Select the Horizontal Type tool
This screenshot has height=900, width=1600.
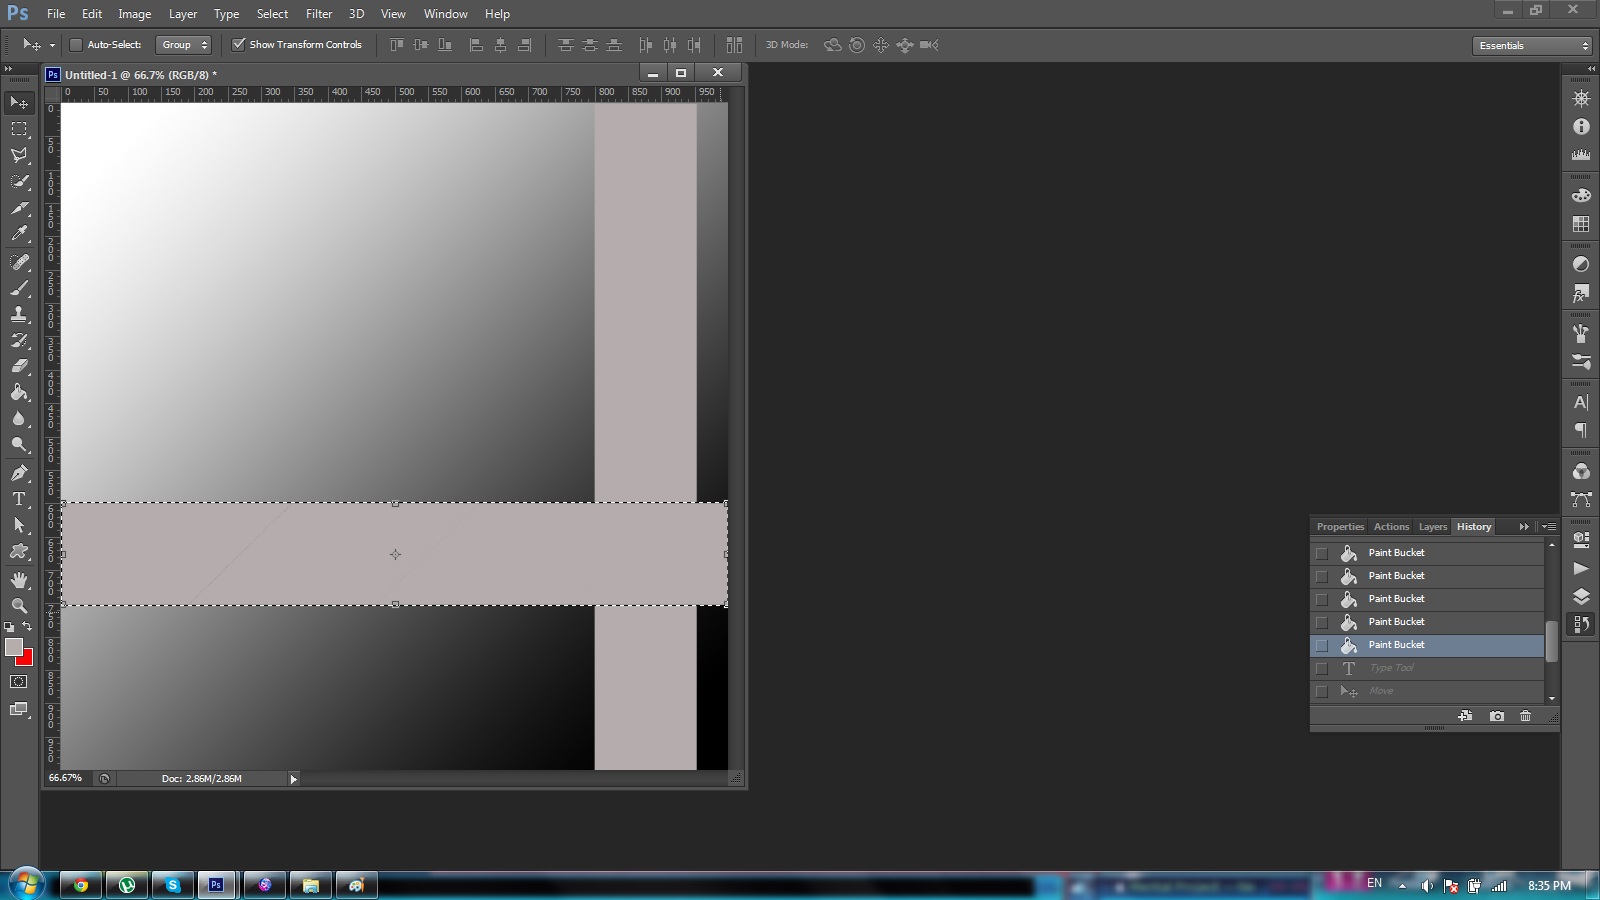tap(19, 499)
